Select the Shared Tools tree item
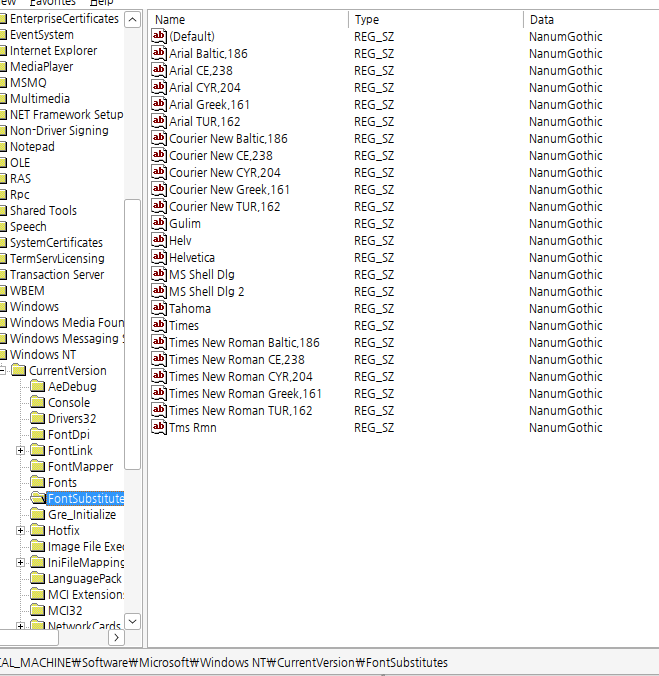 (43, 210)
